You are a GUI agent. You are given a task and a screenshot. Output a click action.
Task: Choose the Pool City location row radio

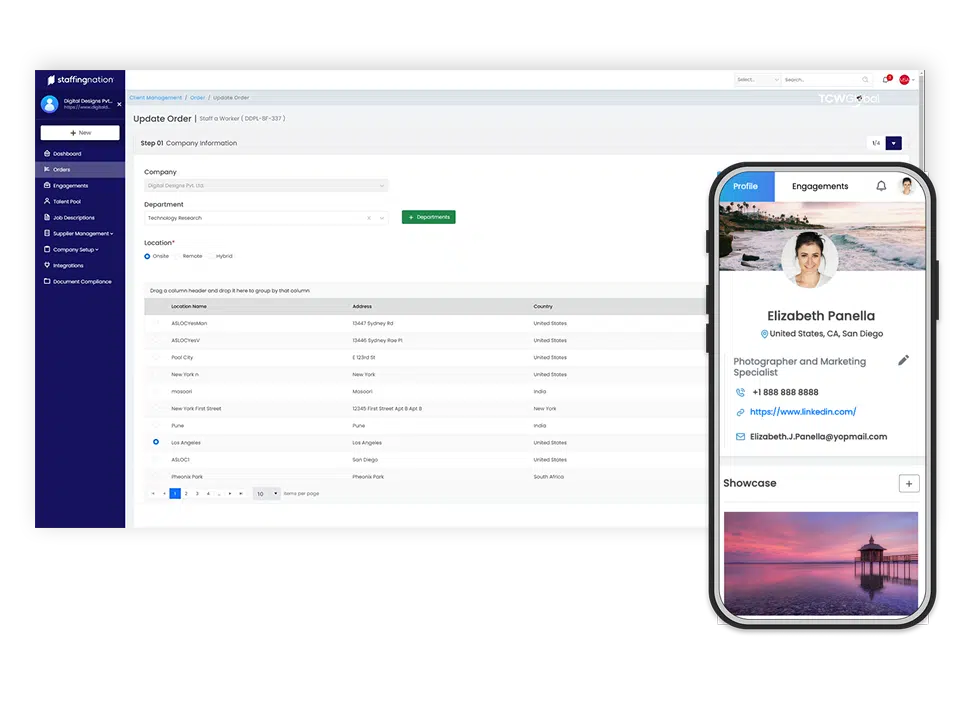click(155, 357)
